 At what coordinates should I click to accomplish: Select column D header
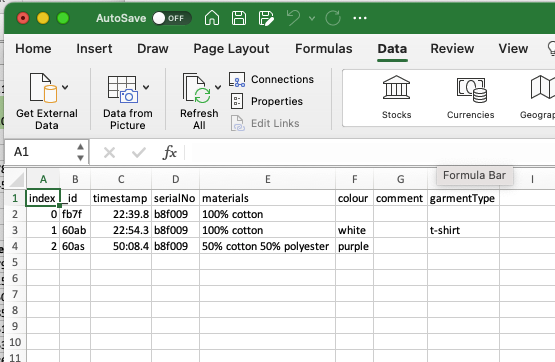(x=176, y=179)
